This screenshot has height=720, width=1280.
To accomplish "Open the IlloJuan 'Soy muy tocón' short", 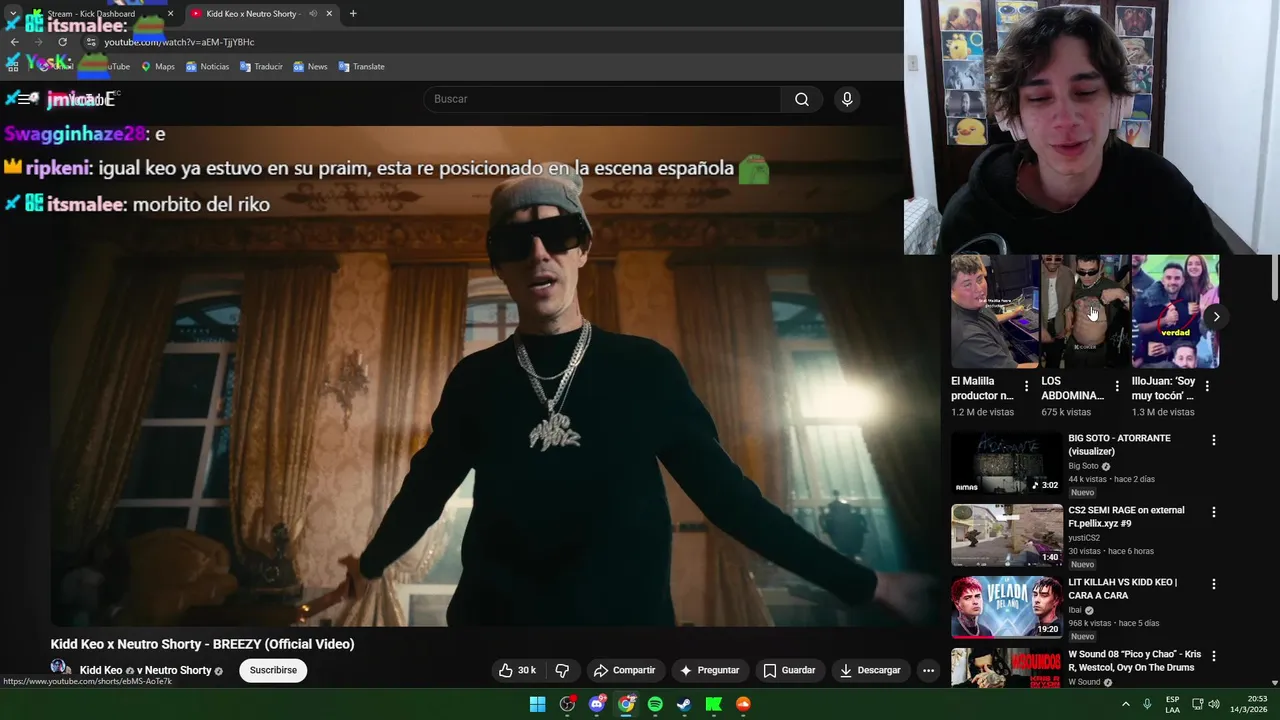I will [1175, 311].
